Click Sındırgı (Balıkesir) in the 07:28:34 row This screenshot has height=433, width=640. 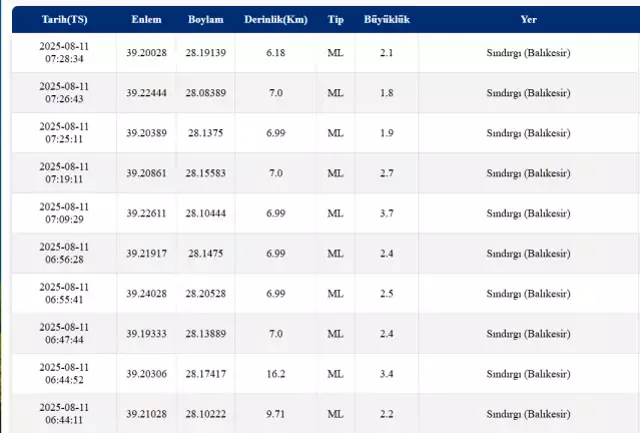(x=529, y=53)
